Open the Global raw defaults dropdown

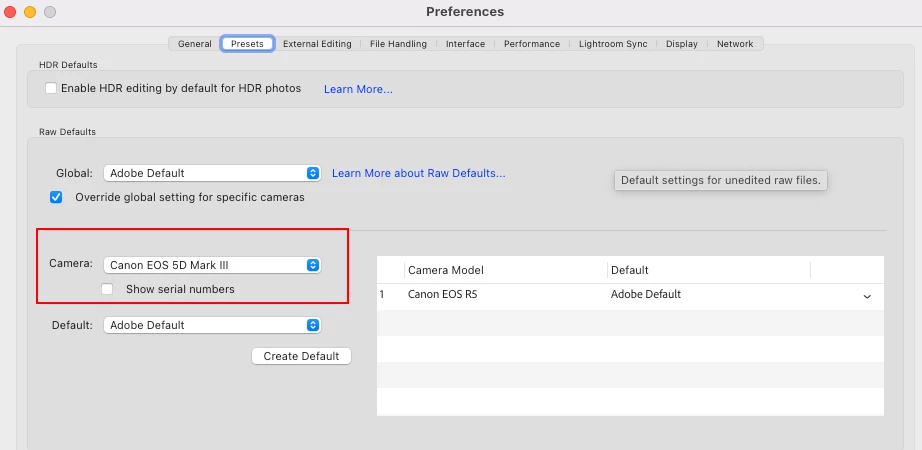[212, 173]
